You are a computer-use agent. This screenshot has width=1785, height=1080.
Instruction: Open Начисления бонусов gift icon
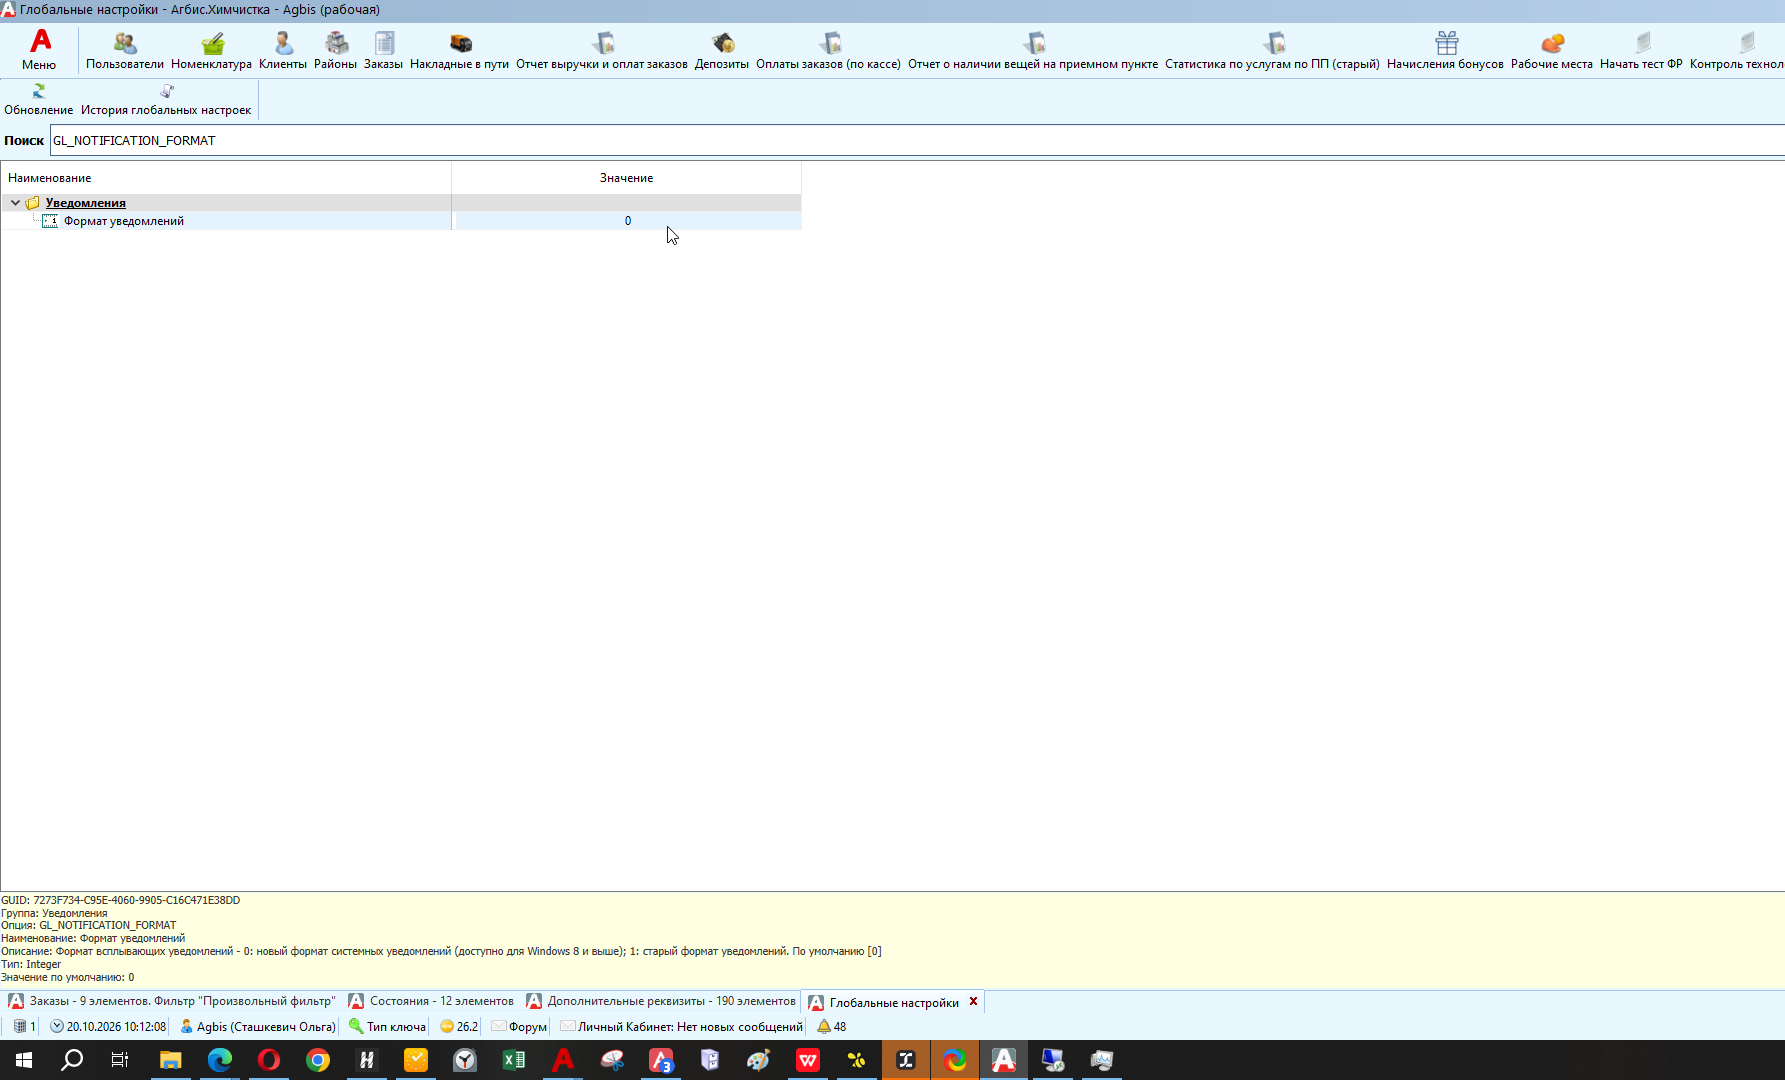[x=1445, y=49]
